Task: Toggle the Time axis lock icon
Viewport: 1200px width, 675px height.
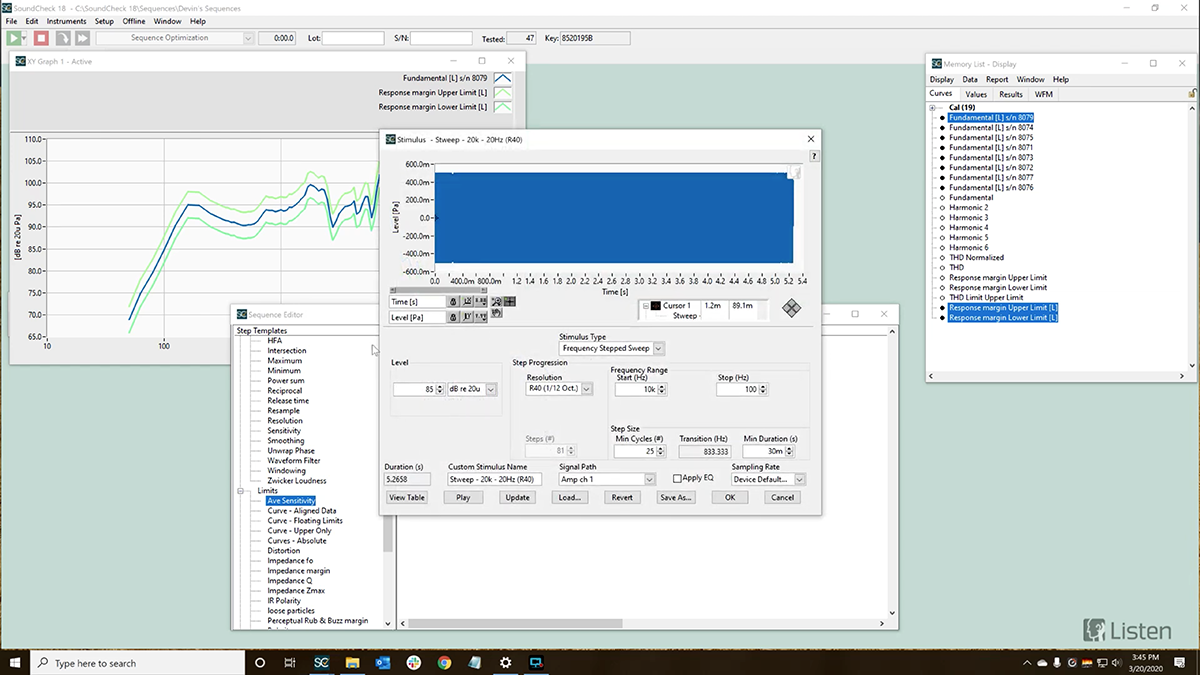Action: pyautogui.click(x=453, y=301)
